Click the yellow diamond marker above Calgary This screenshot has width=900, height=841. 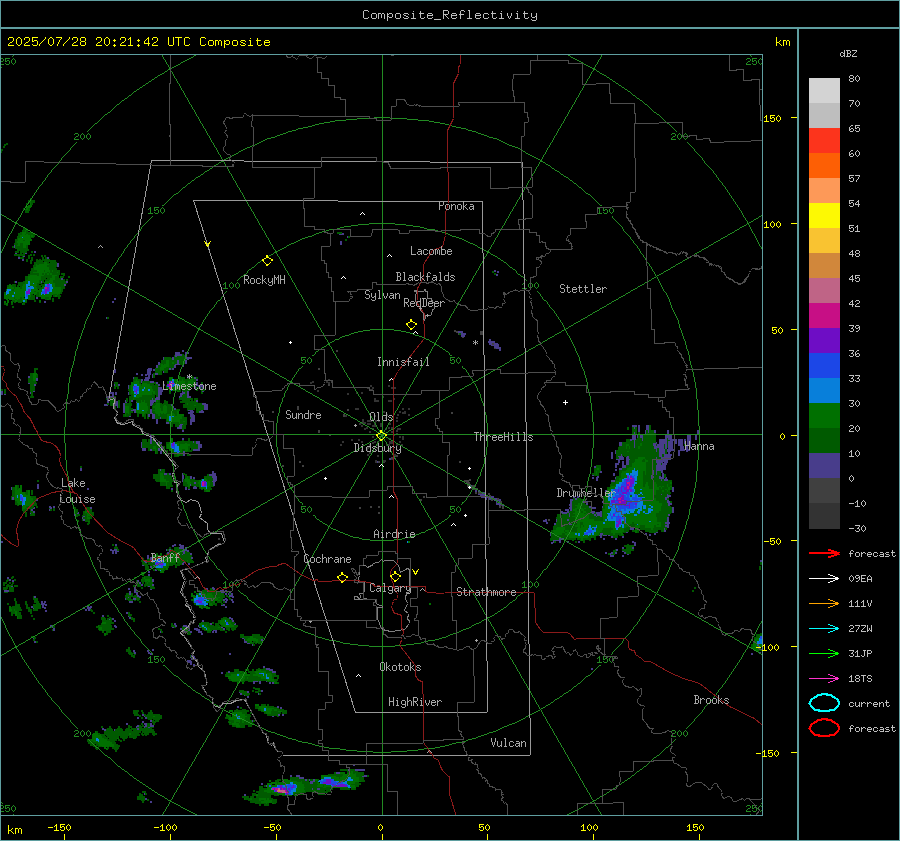[x=395, y=576]
